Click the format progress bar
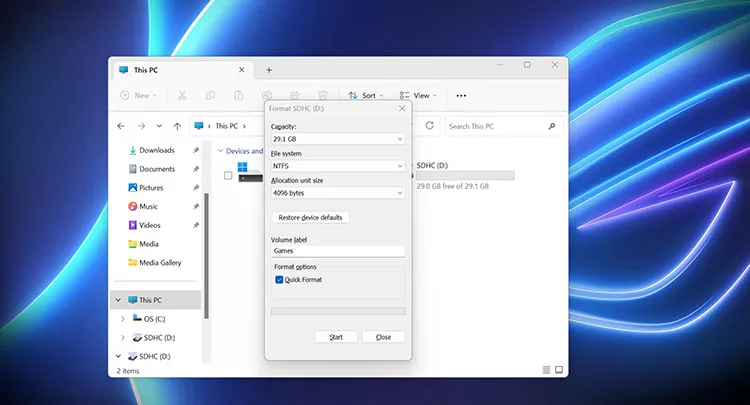The image size is (750, 405). [x=338, y=311]
